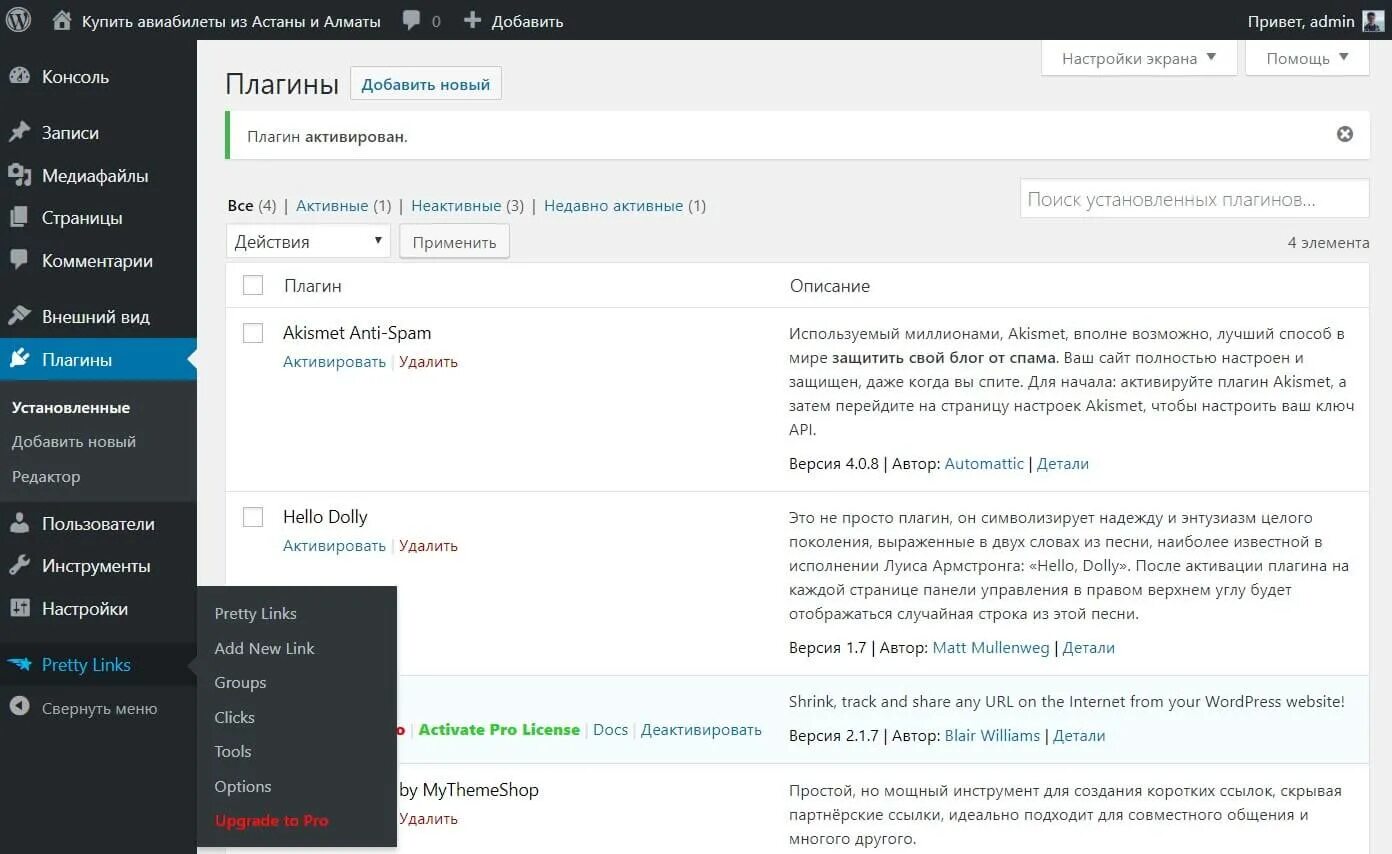This screenshot has height=854, width=1392.
Task: Open site title Купить авиабилеты link
Action: coord(231,21)
